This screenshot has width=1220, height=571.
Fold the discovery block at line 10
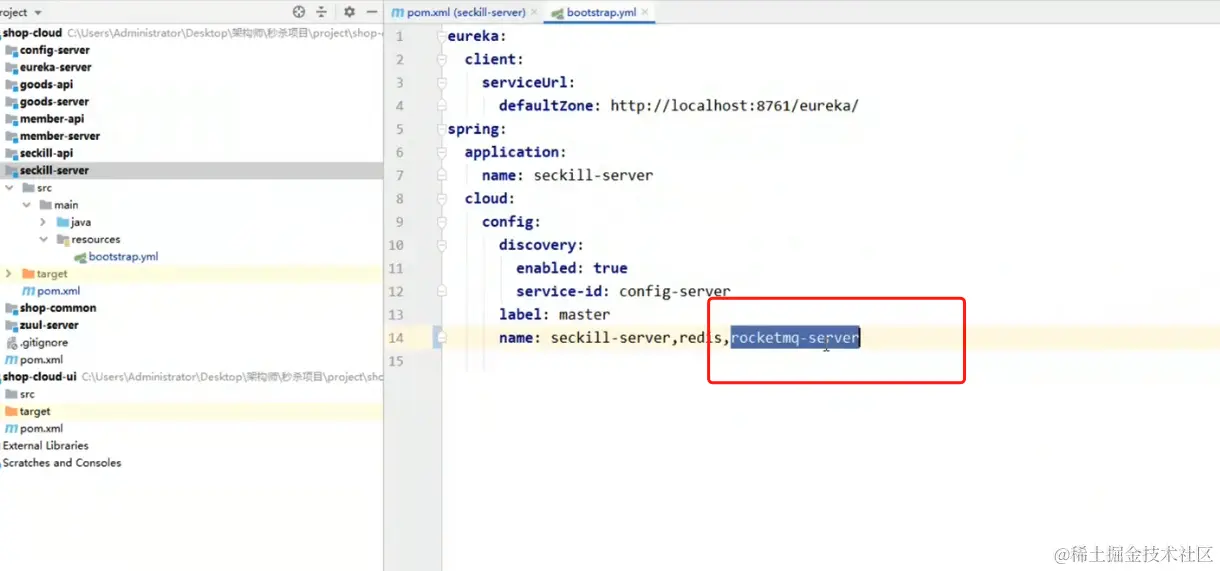coord(440,245)
